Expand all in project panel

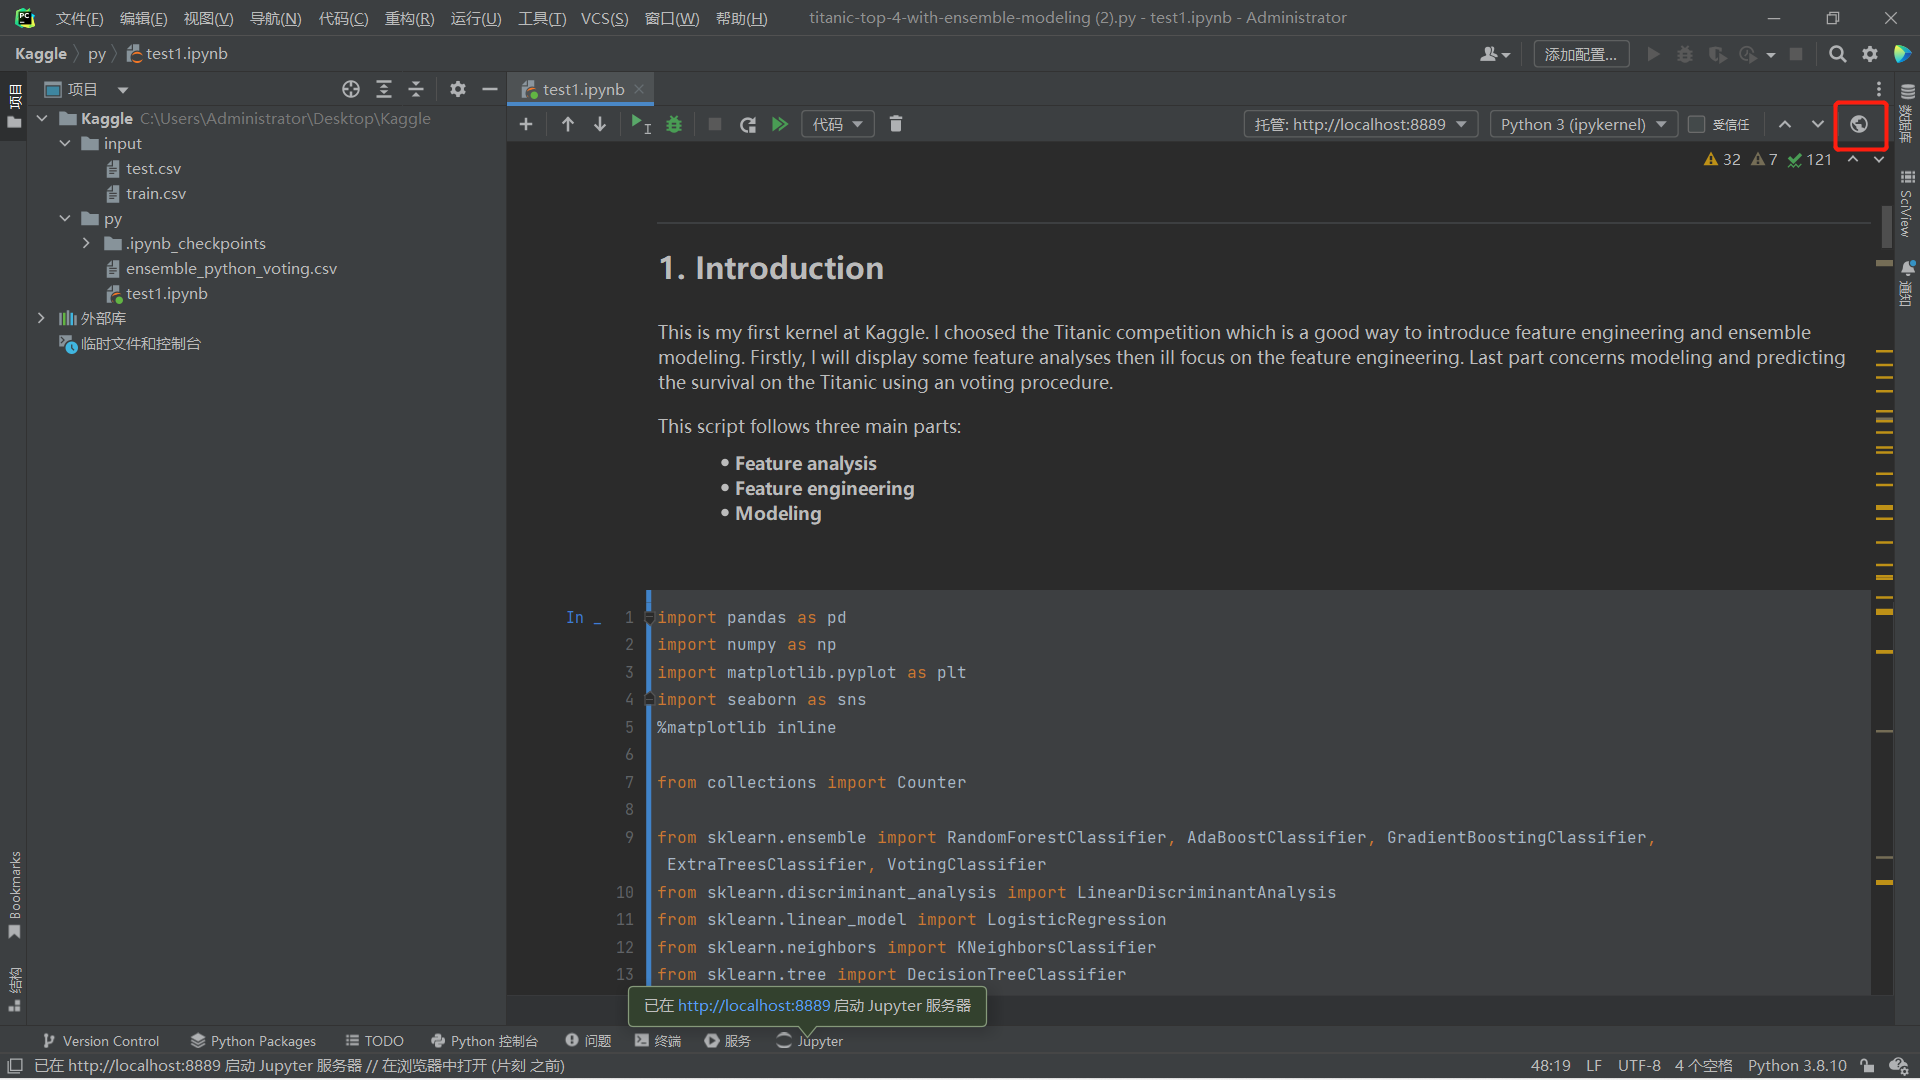pyautogui.click(x=384, y=89)
